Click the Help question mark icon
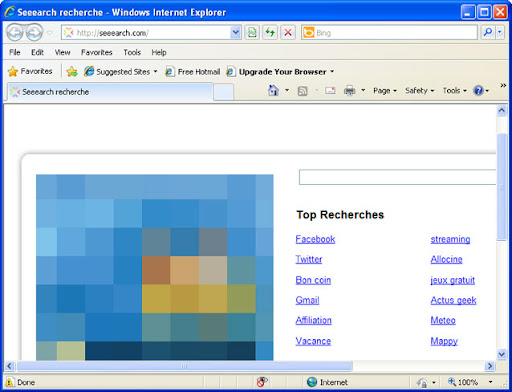 click(478, 90)
